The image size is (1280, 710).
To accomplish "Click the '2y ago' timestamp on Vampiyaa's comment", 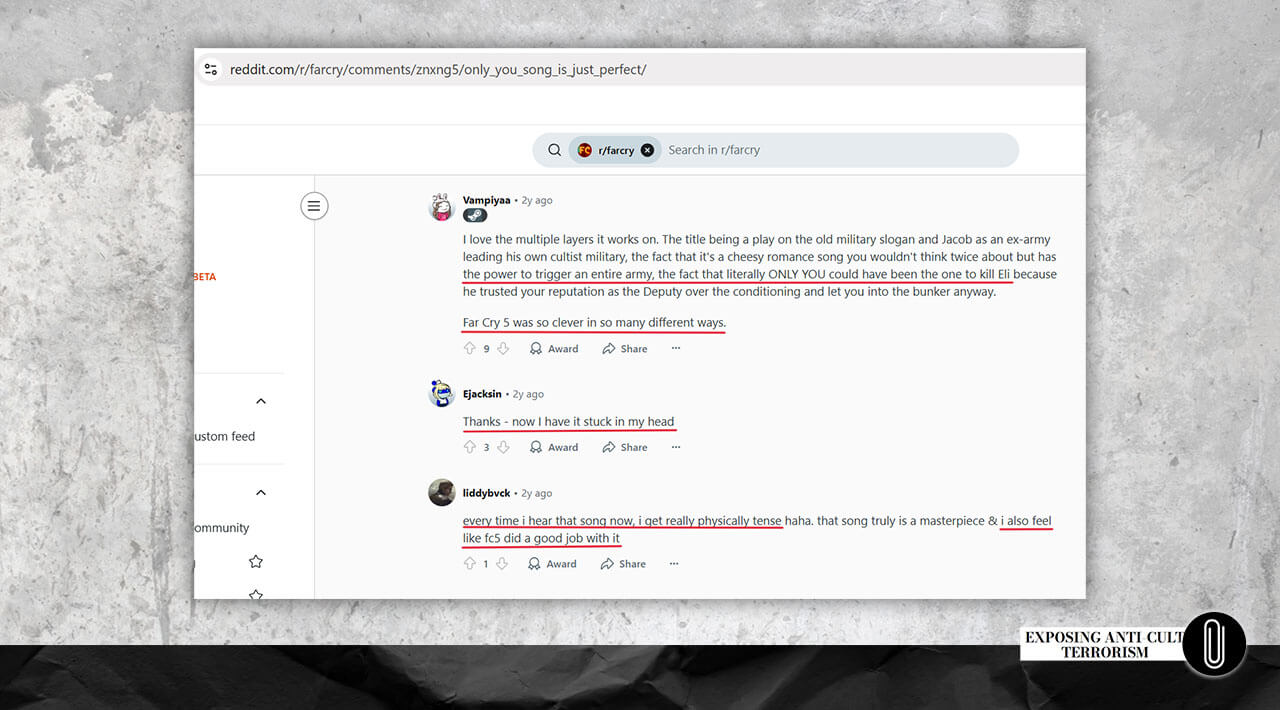I will coord(536,200).
